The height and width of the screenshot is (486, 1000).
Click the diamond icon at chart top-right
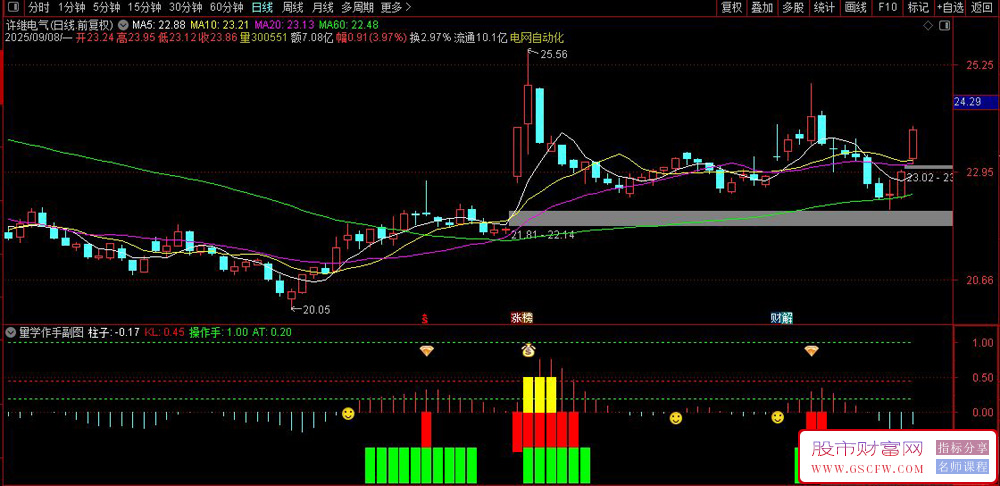point(928,26)
